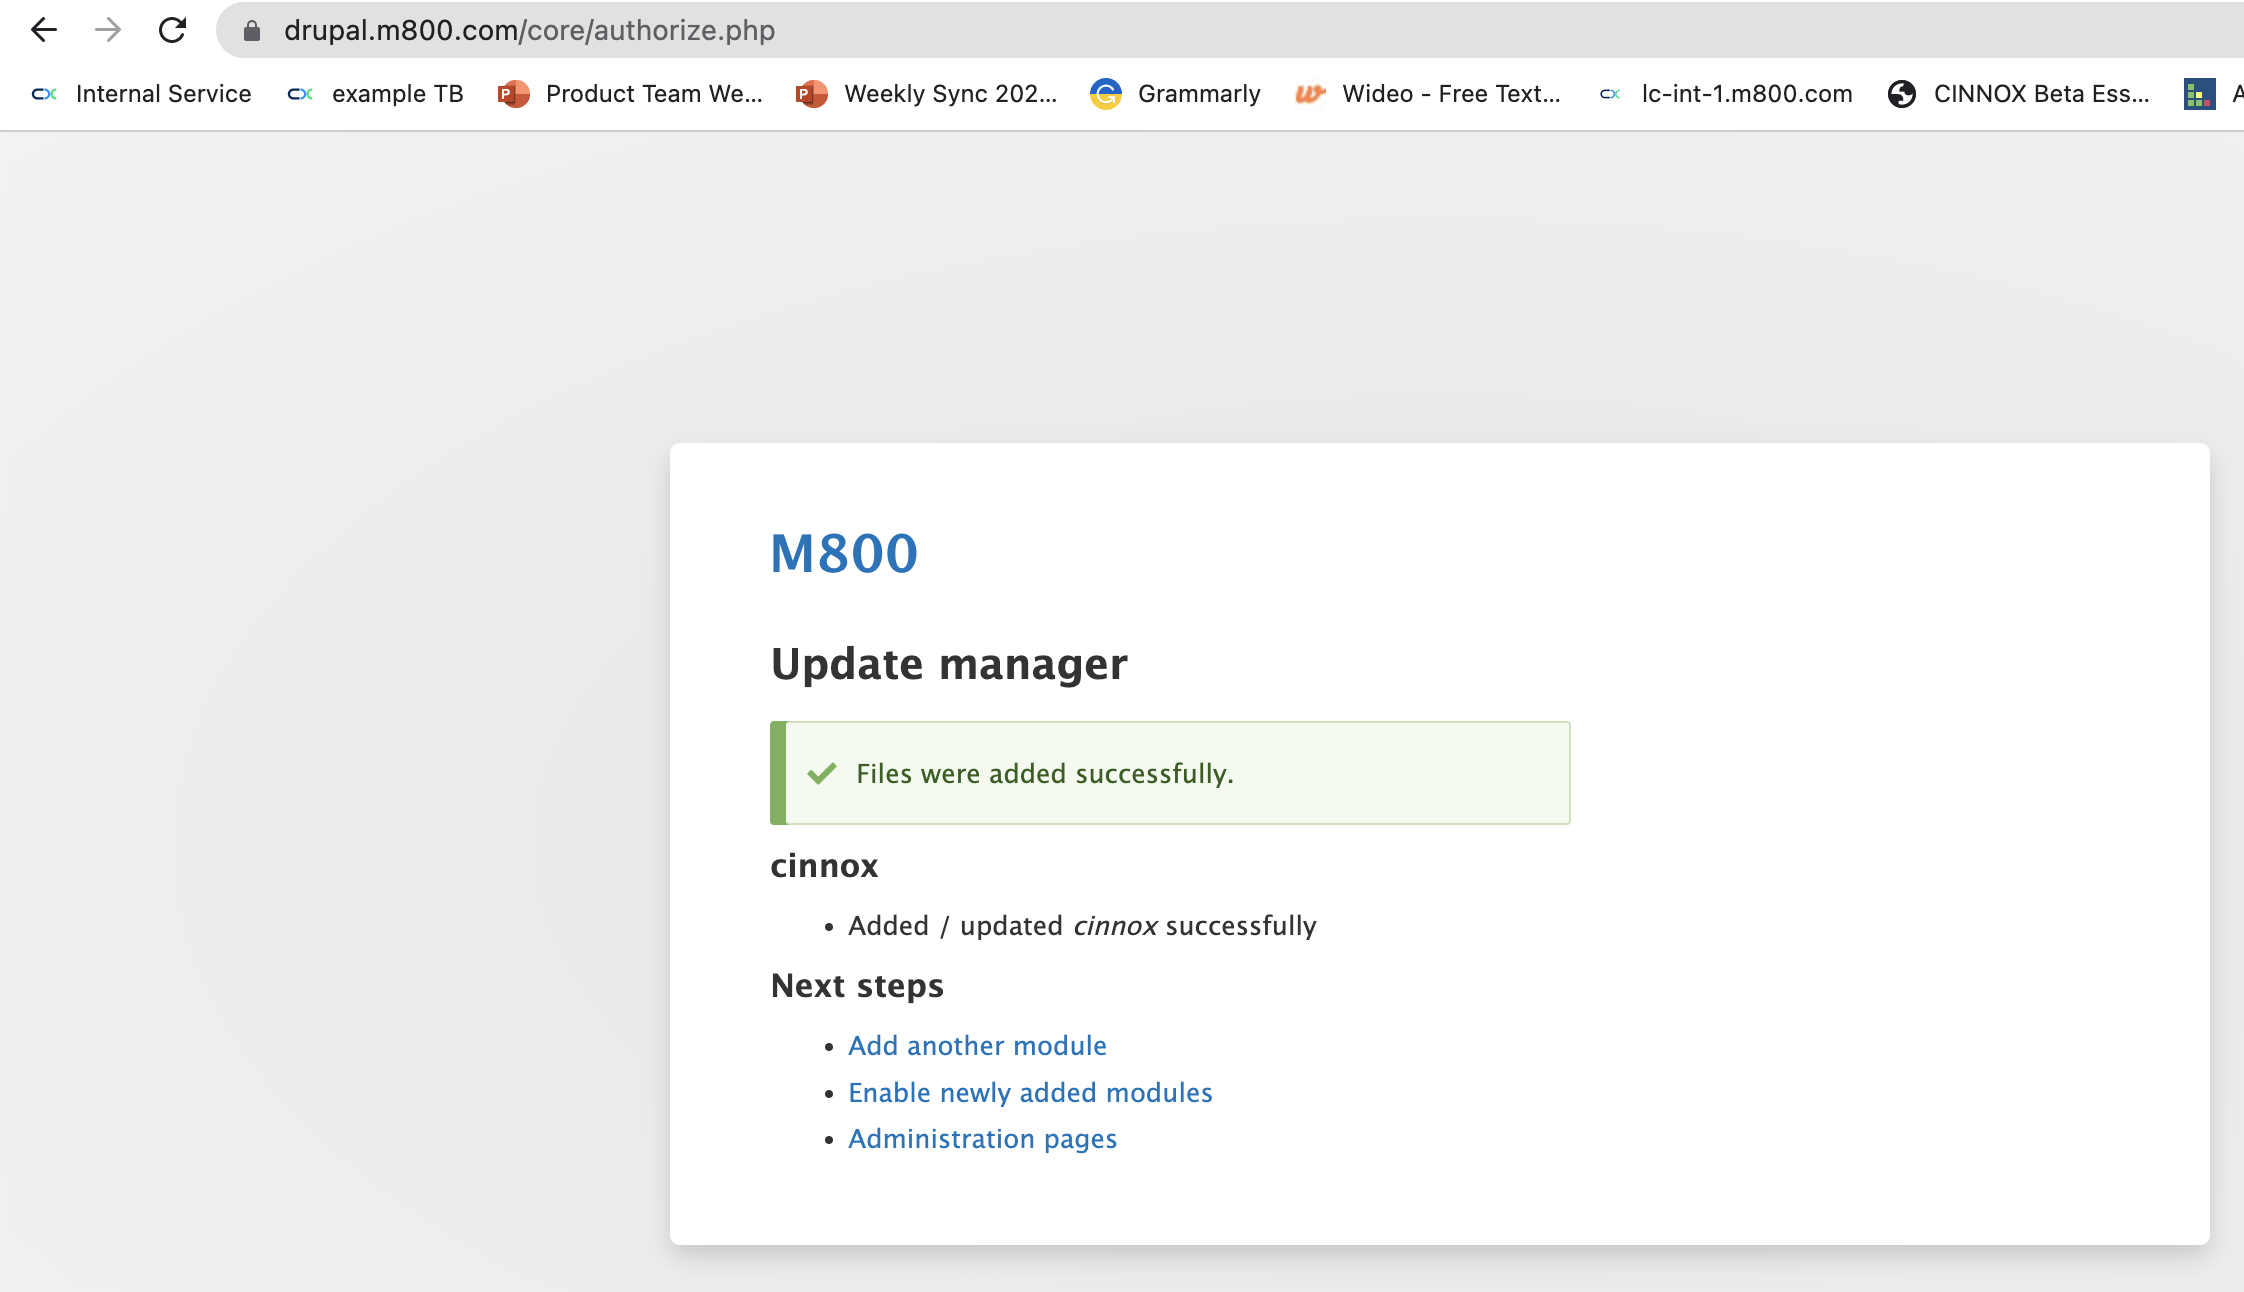2244x1292 pixels.
Task: Open Weekly Sync 202... bookmark
Action: pyautogui.click(x=927, y=94)
